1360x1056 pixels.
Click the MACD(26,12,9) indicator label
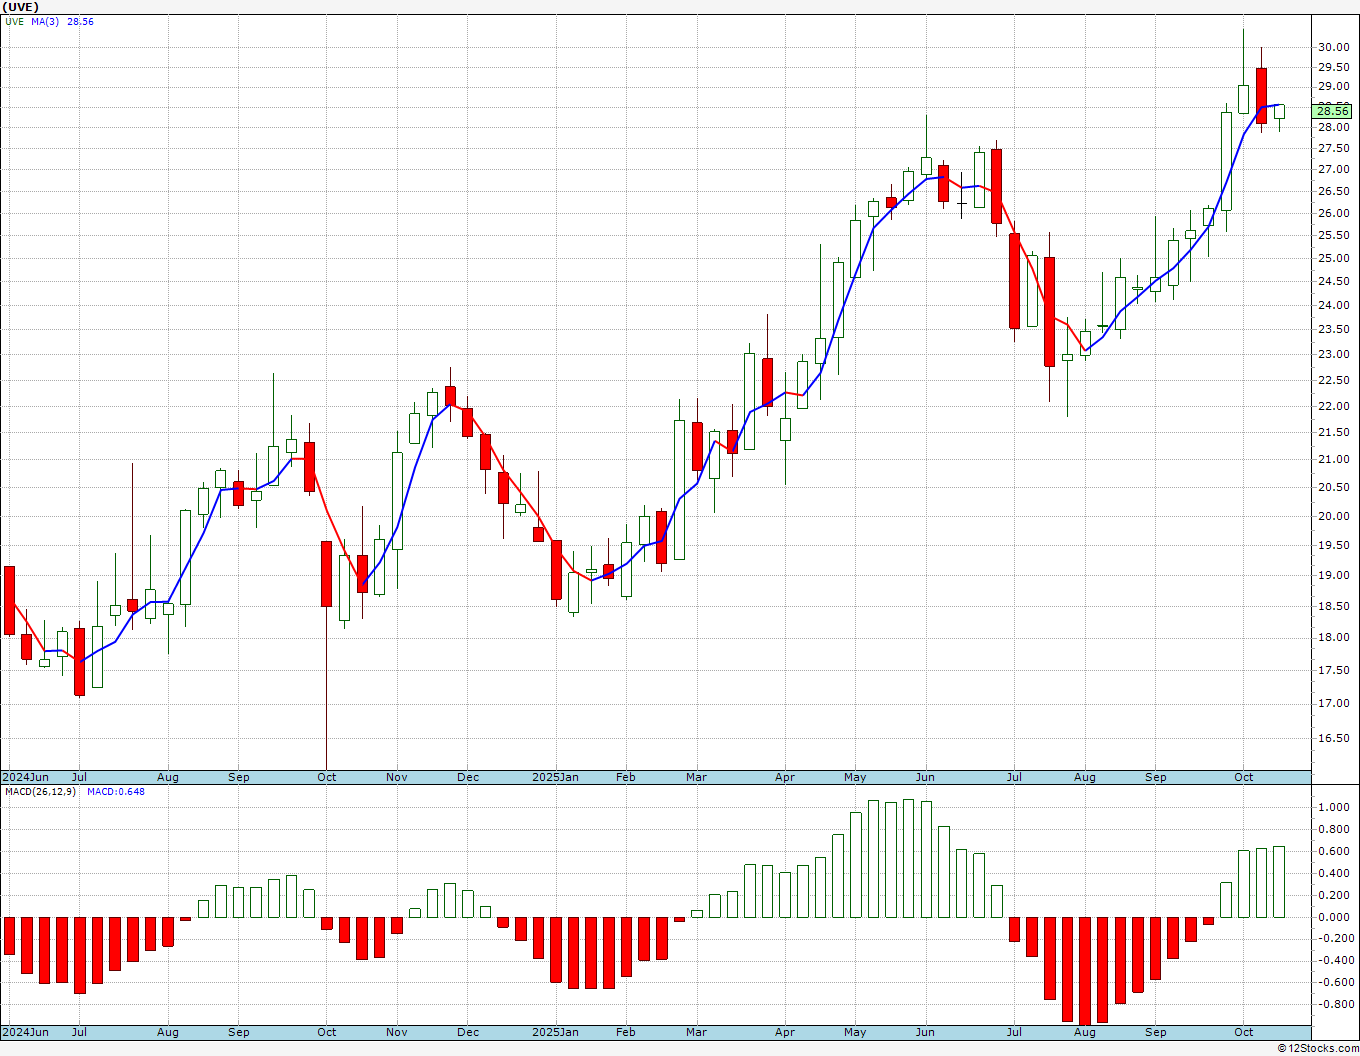42,792
